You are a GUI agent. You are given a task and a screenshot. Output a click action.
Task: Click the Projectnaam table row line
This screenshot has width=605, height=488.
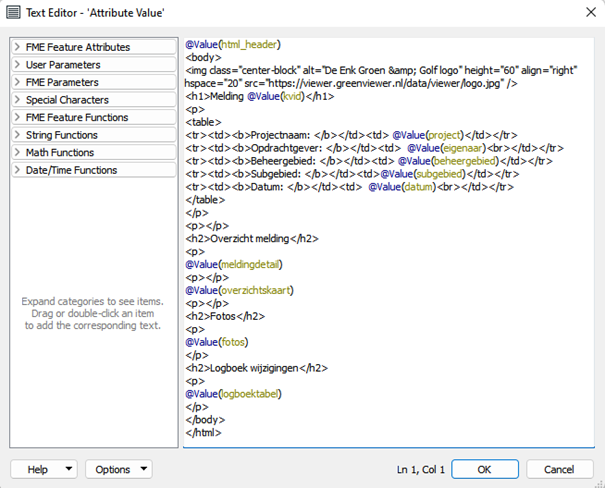(x=350, y=135)
